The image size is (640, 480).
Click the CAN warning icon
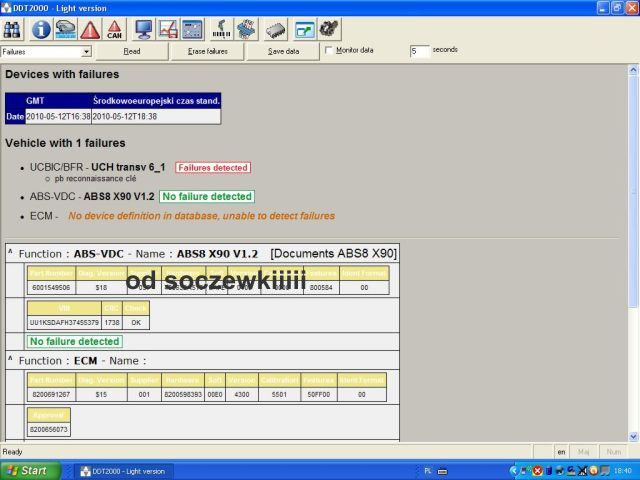114,29
